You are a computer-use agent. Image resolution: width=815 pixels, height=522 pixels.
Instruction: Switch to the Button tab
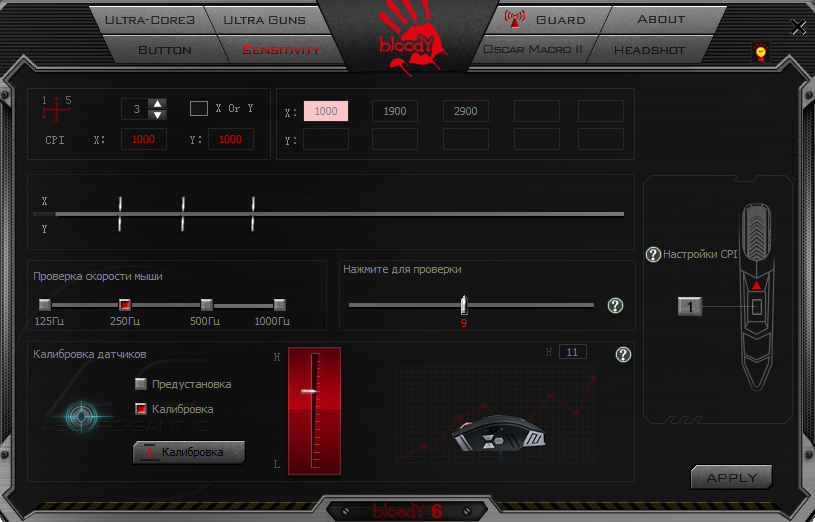tap(164, 49)
